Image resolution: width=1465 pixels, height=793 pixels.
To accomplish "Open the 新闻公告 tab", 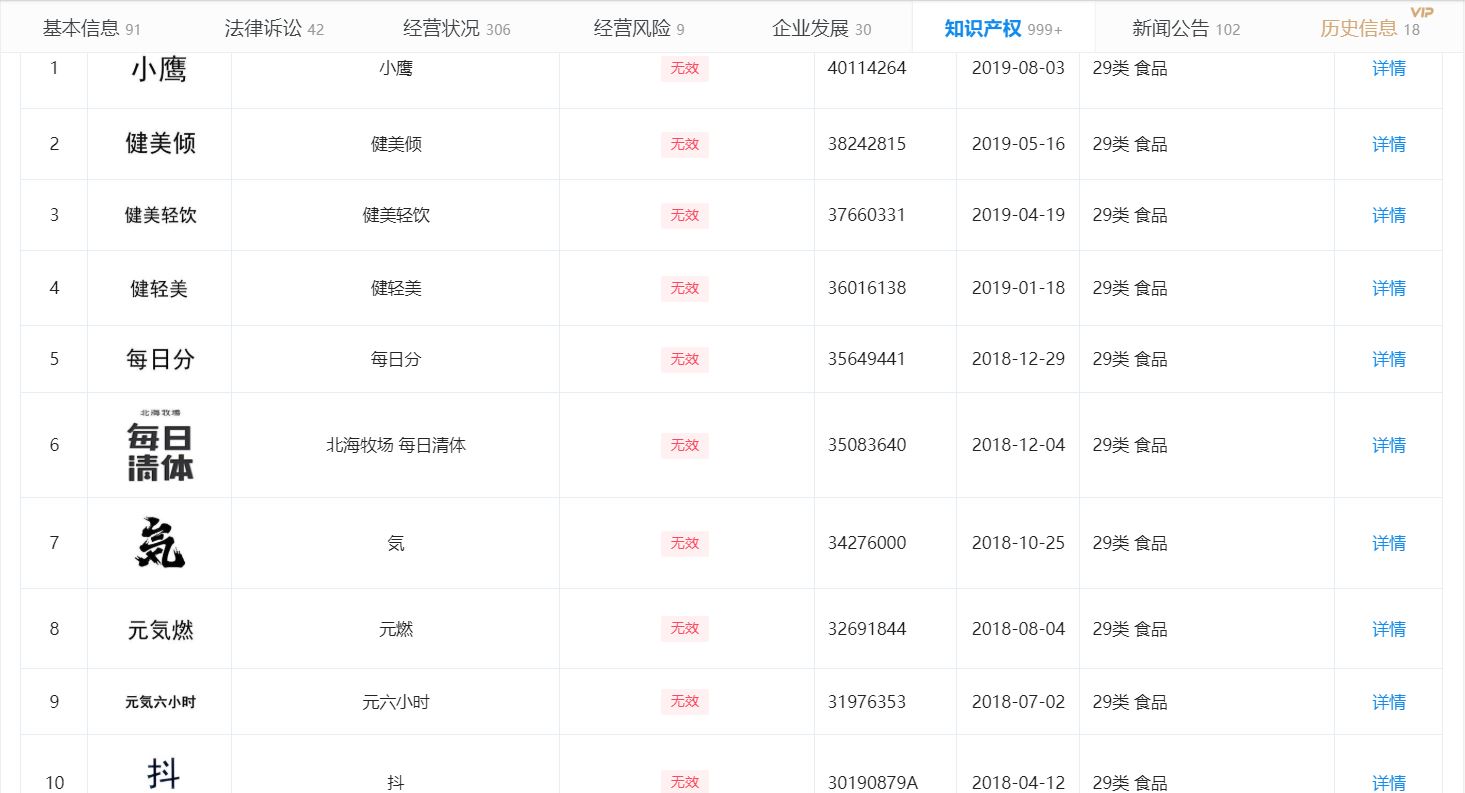I will pyautogui.click(x=1185, y=28).
